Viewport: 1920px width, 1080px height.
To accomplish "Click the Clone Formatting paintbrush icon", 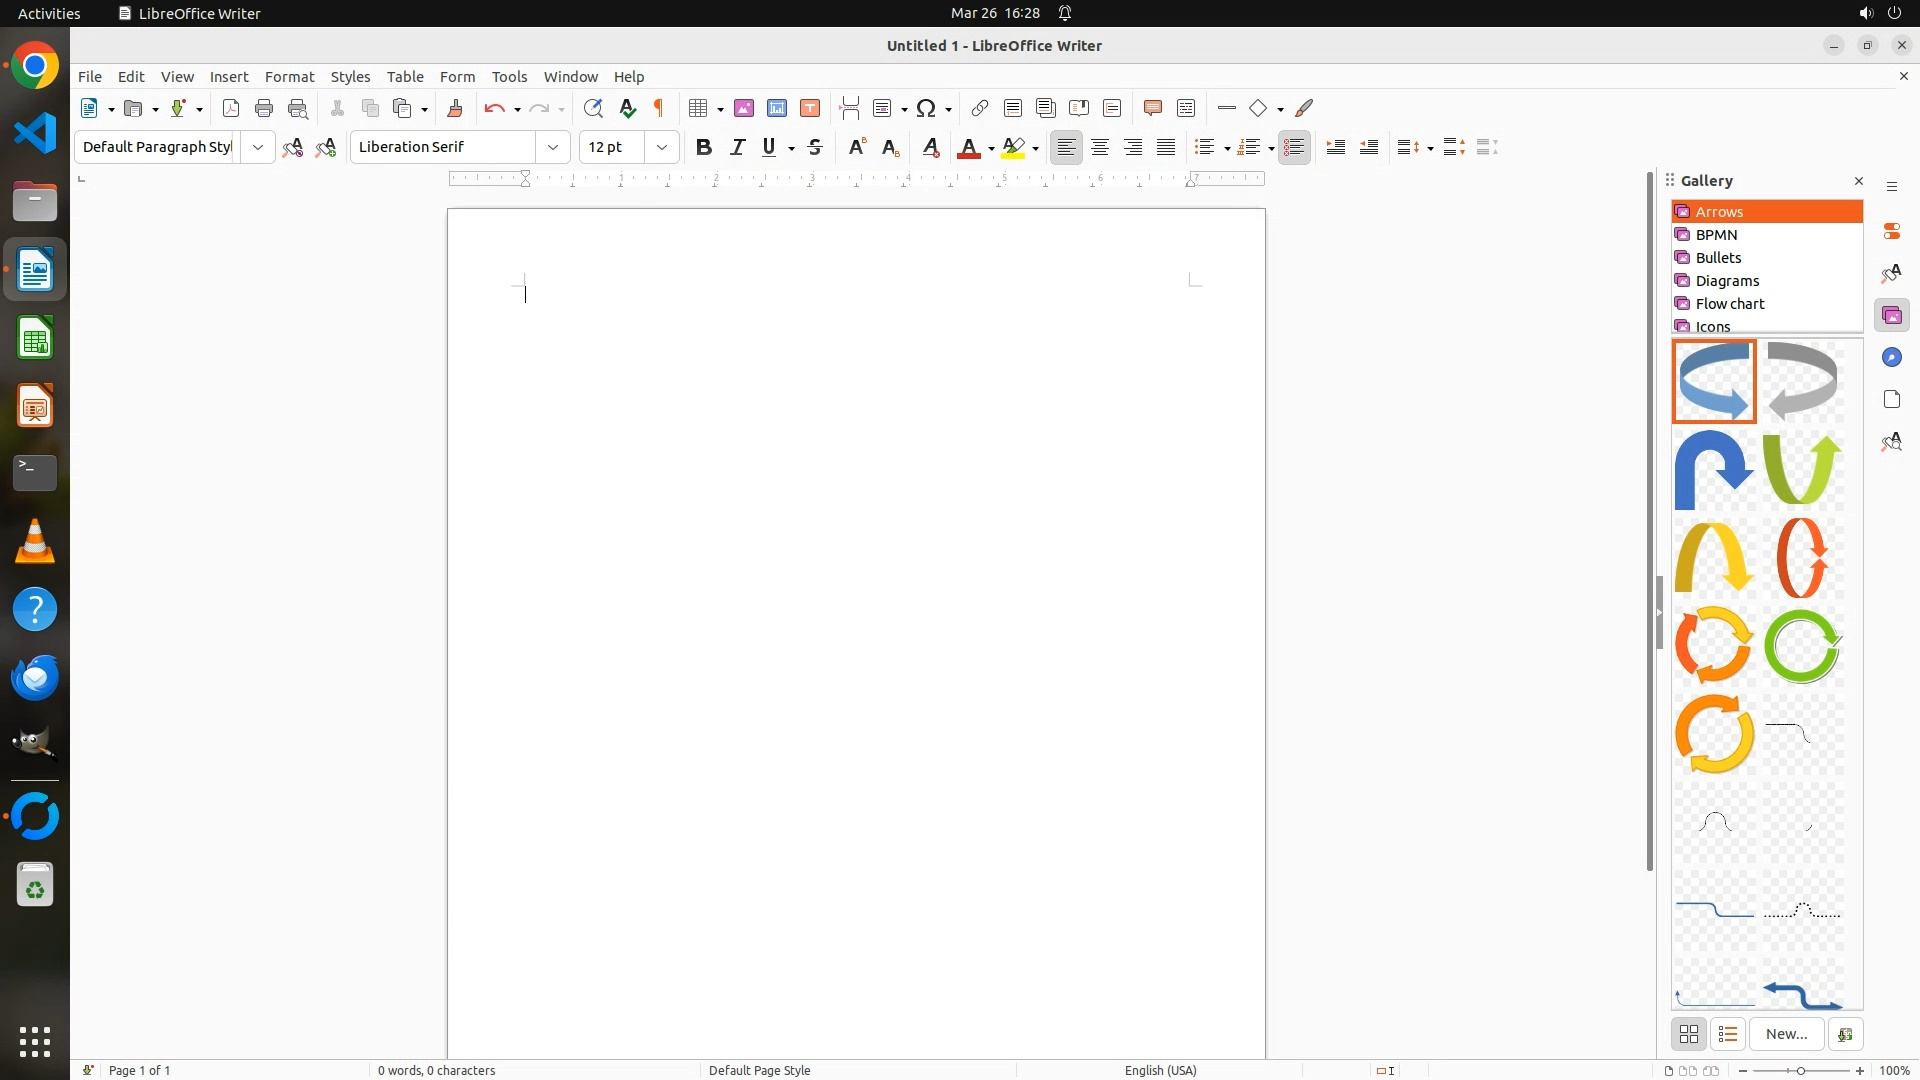I will click(x=455, y=109).
